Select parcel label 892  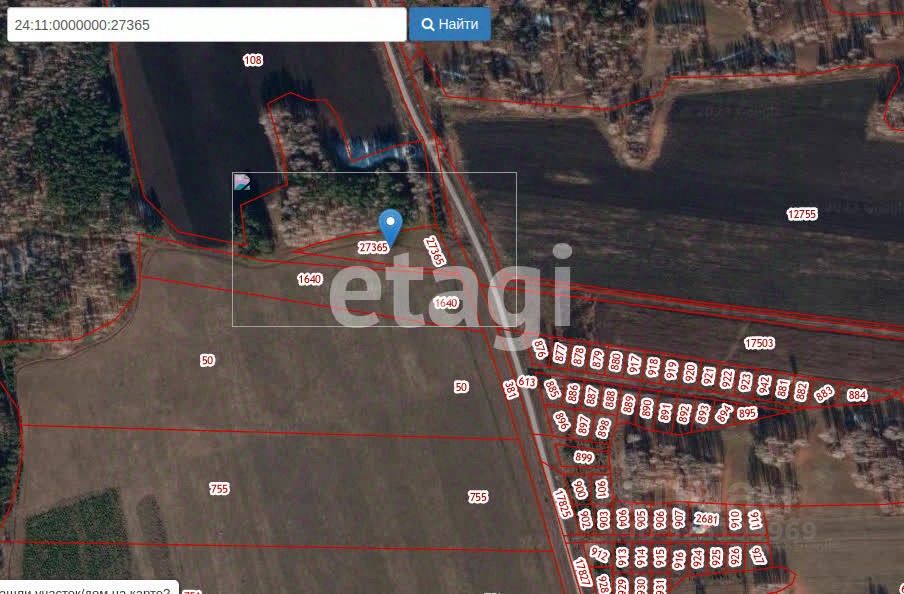pyautogui.click(x=684, y=413)
